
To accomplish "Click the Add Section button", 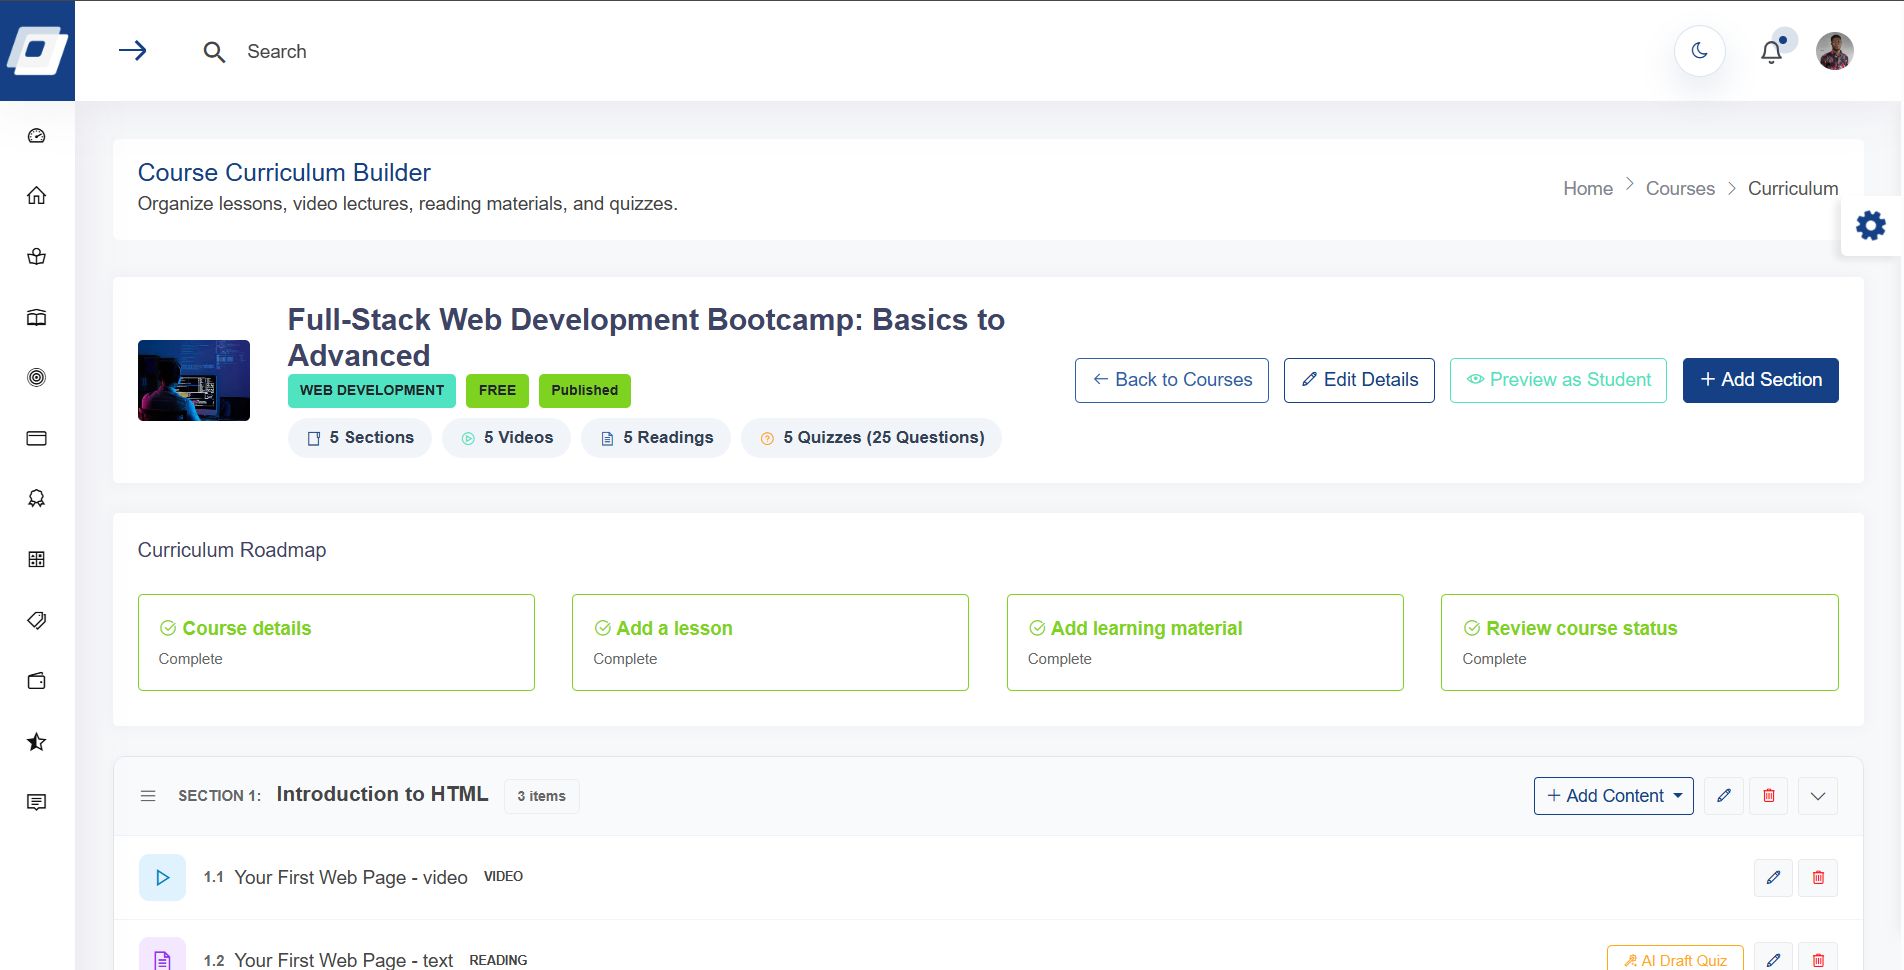I will (1760, 380).
